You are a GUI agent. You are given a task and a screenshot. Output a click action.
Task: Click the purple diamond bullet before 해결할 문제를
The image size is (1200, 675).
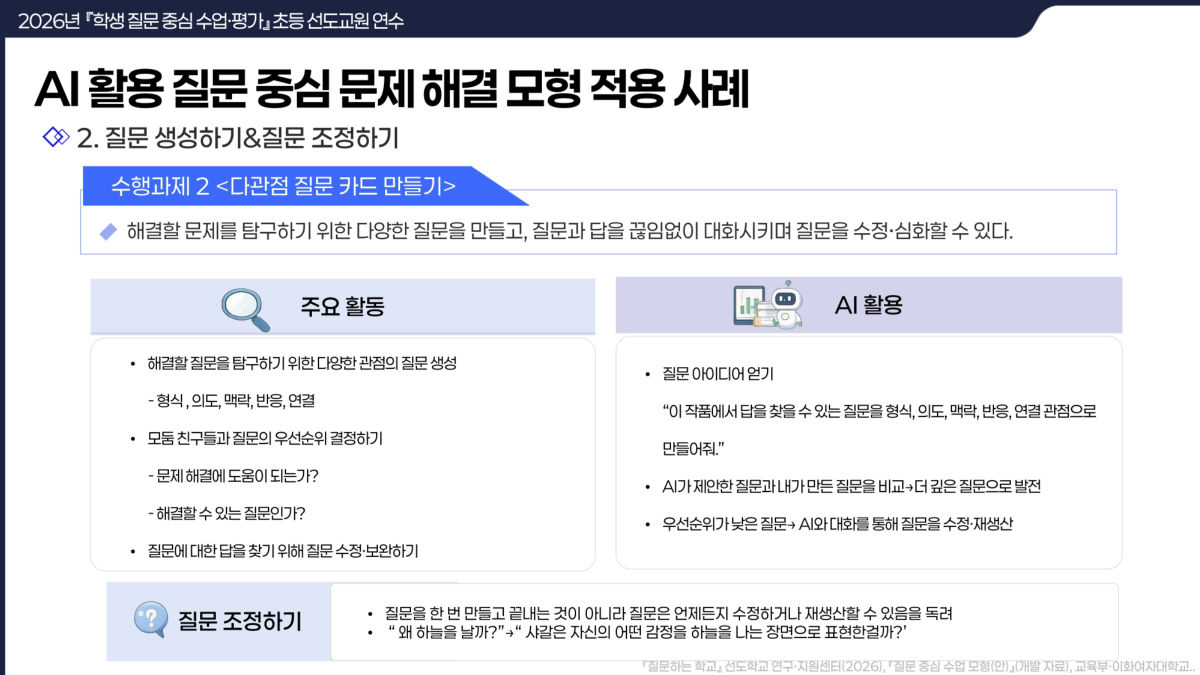[109, 231]
